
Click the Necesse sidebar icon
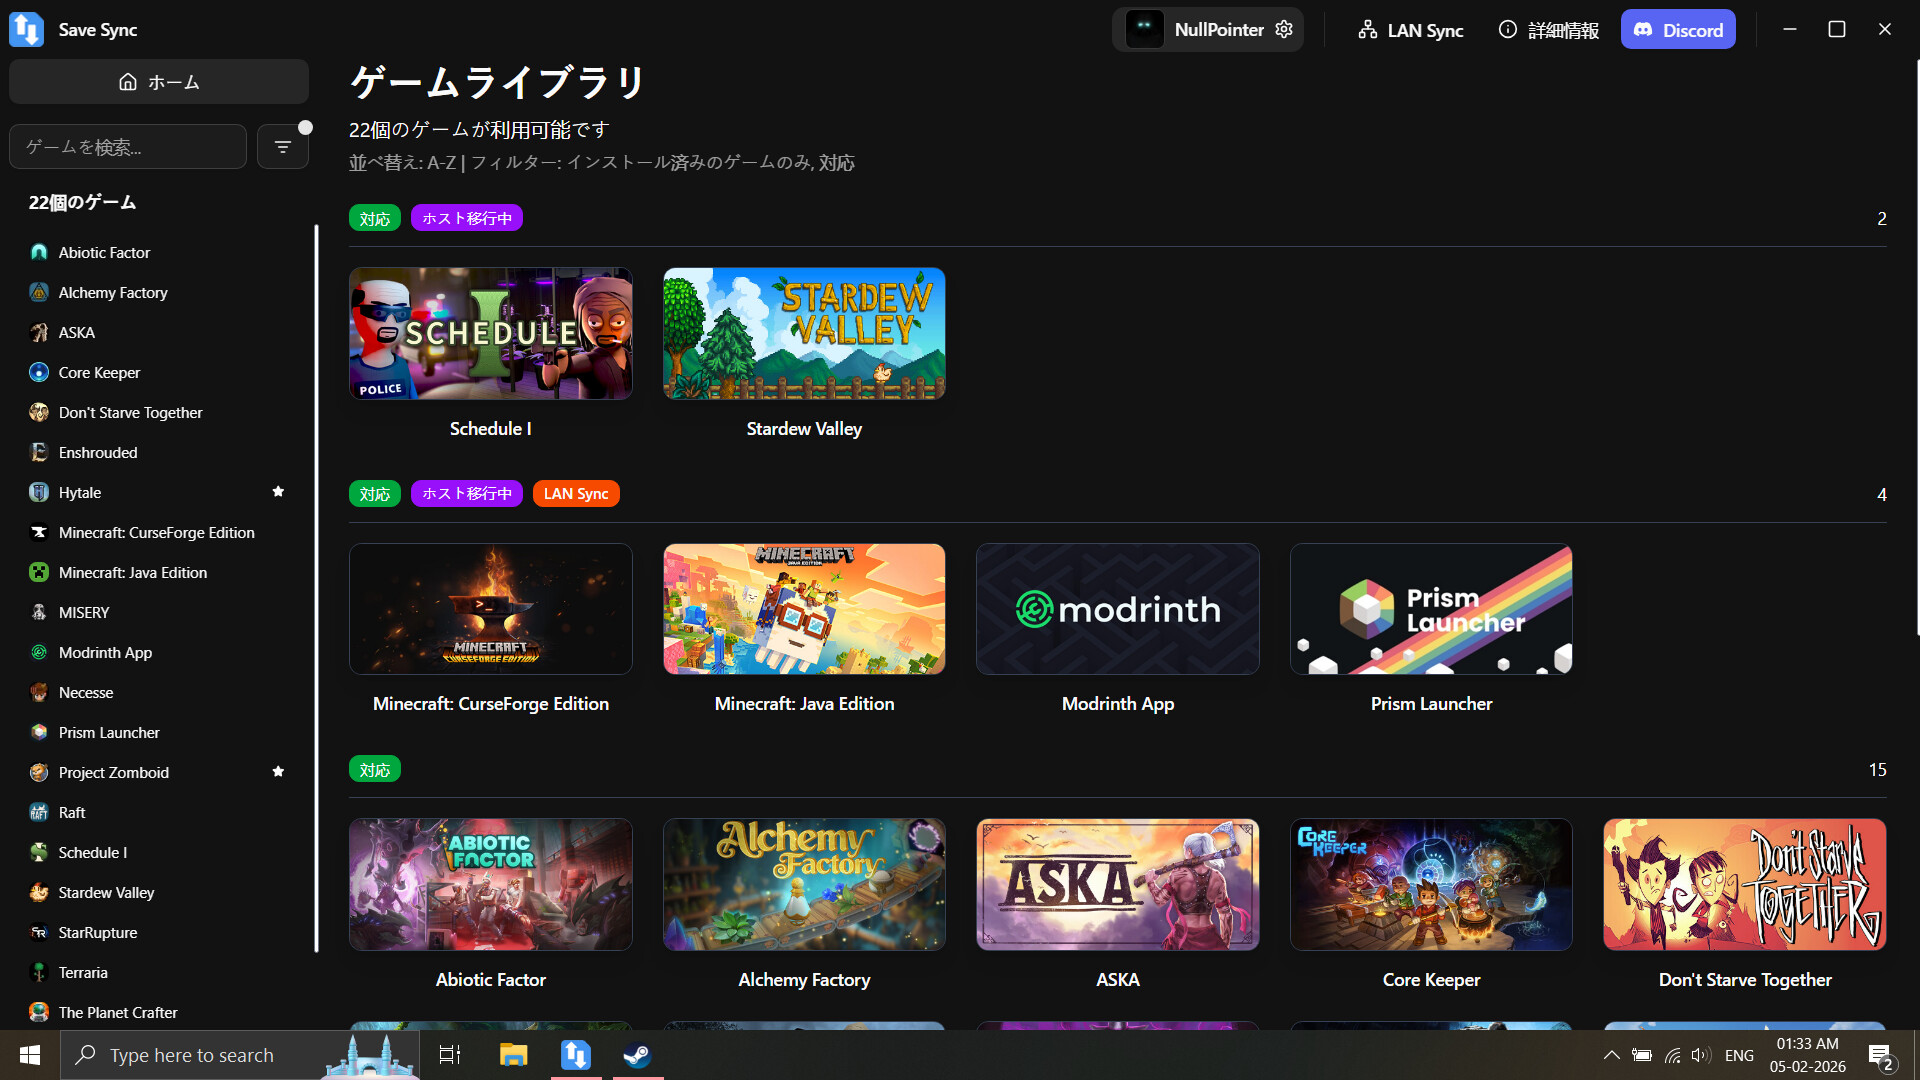pos(39,692)
